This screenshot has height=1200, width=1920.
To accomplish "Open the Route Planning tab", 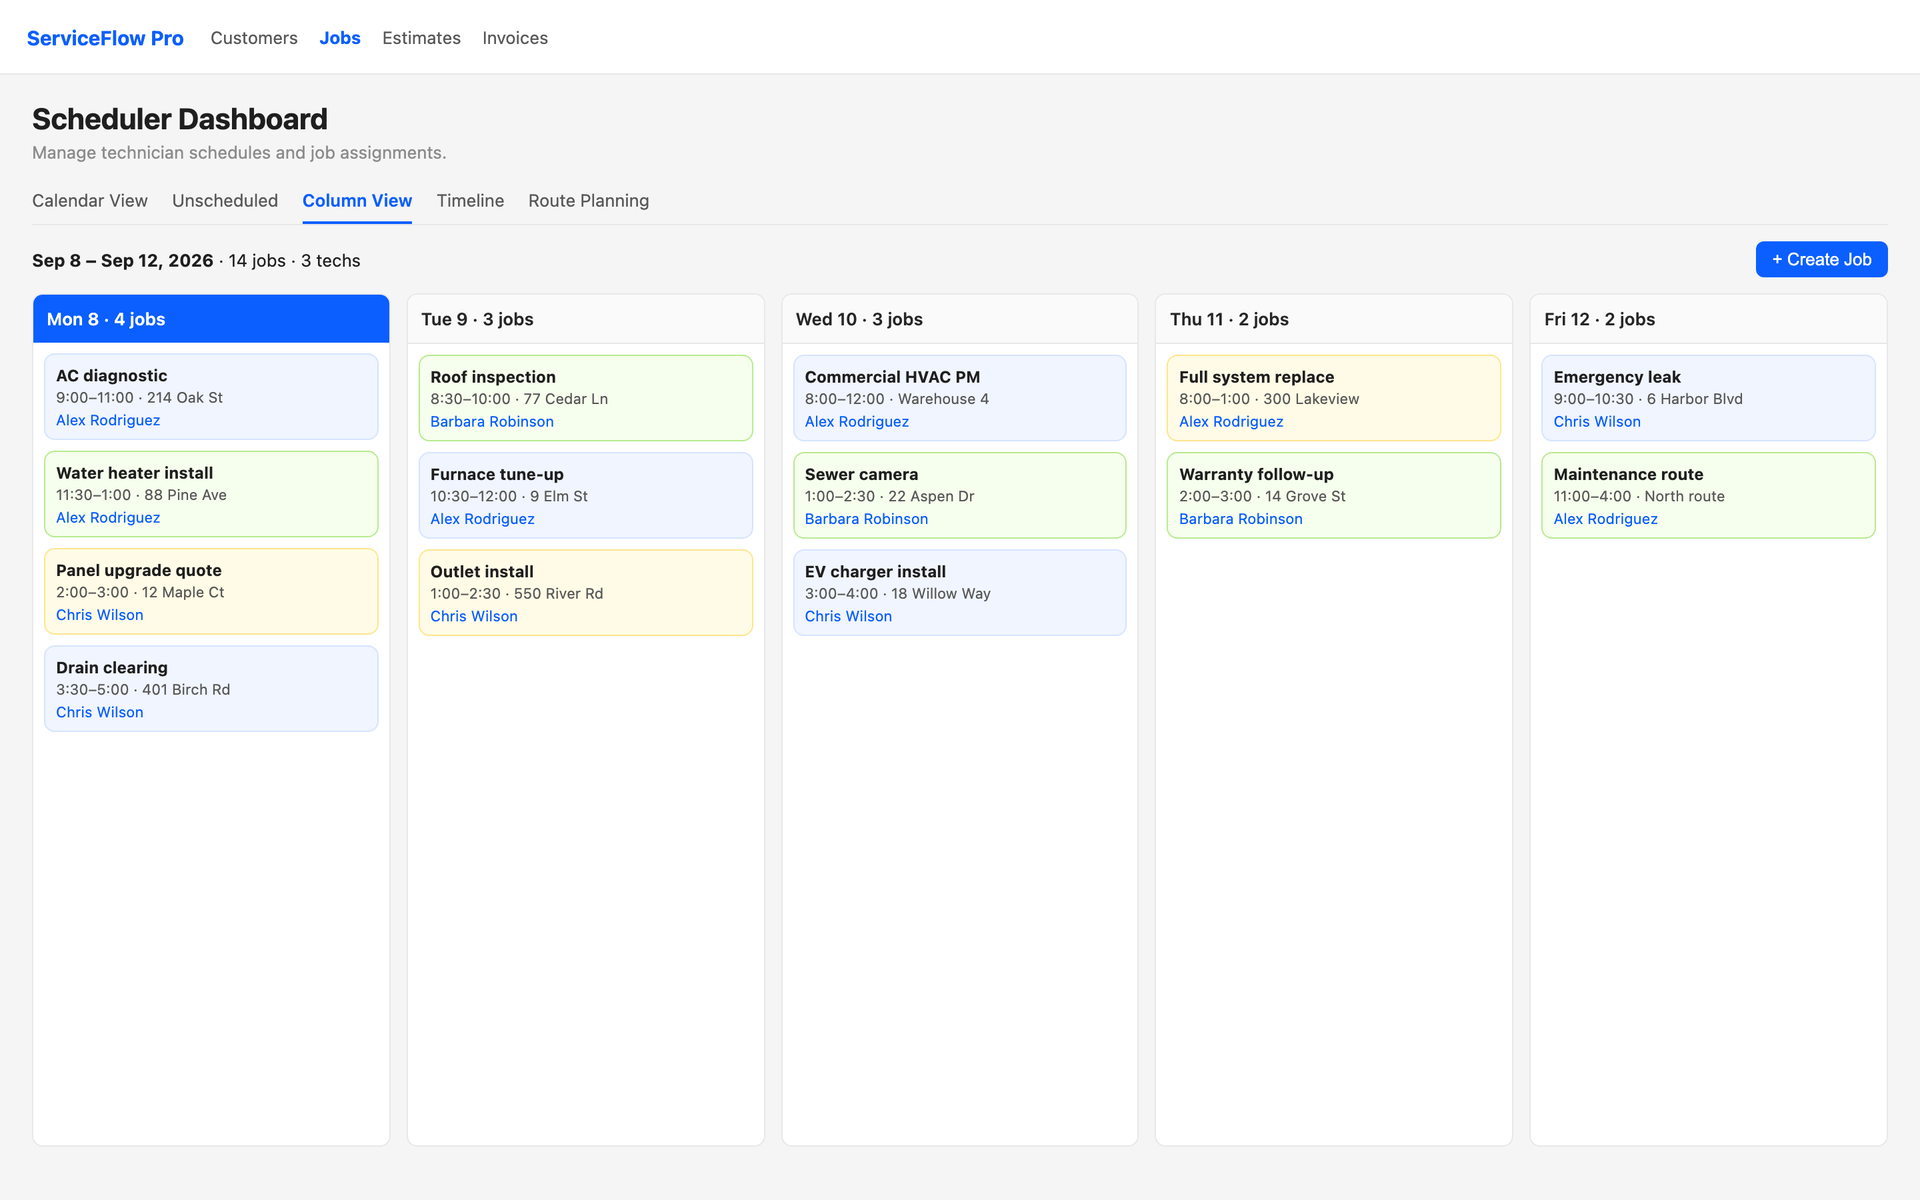I will tap(589, 201).
